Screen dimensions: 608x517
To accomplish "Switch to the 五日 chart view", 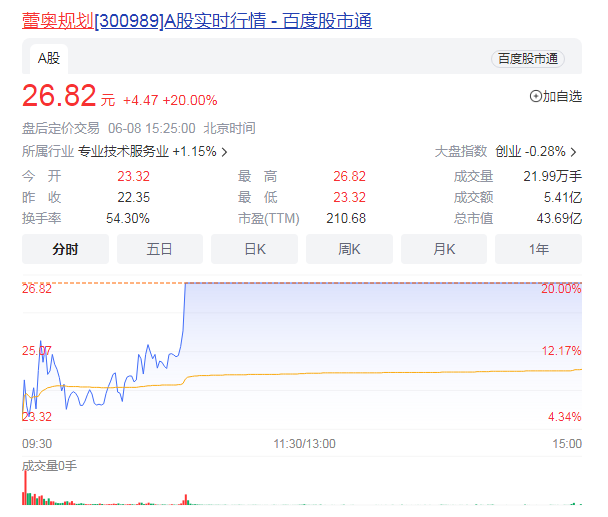I will [x=160, y=248].
